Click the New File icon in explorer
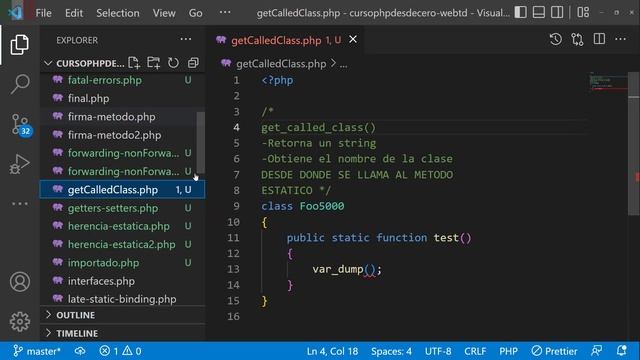The width and height of the screenshot is (640, 360). [x=134, y=63]
